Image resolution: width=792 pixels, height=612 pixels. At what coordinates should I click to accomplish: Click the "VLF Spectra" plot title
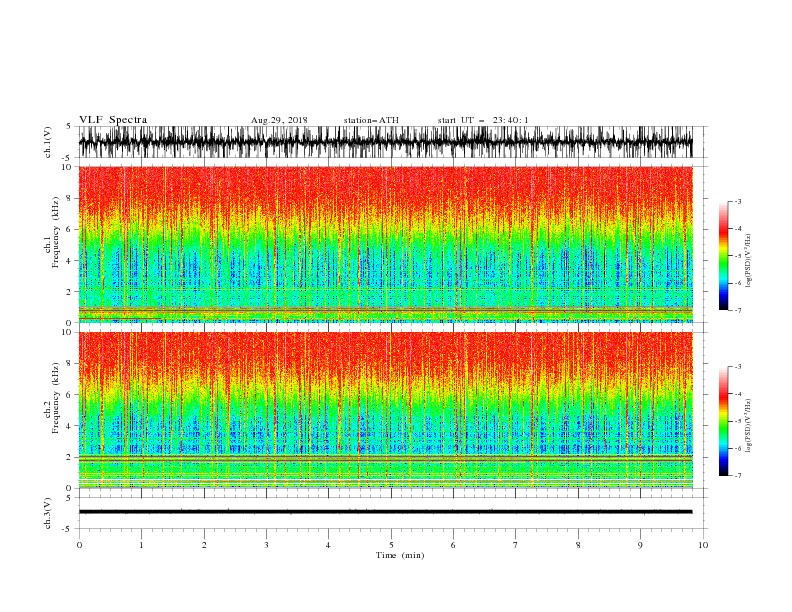click(113, 120)
